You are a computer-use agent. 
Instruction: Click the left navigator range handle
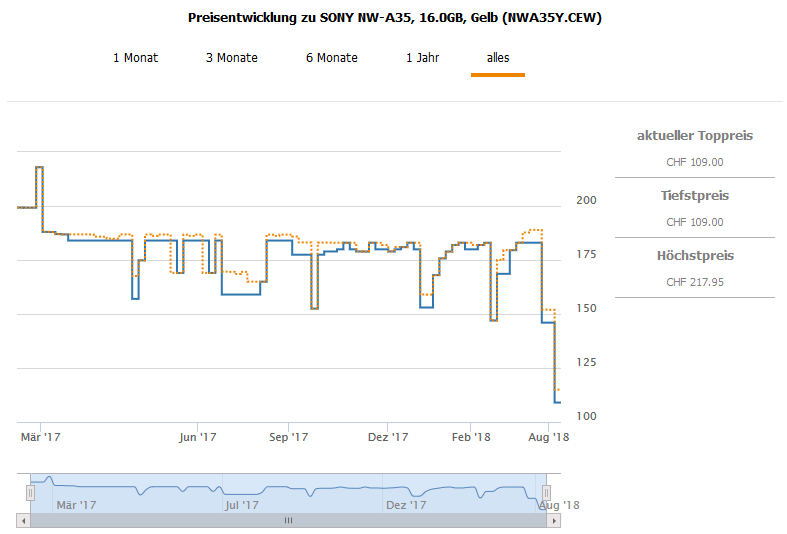(x=30, y=492)
